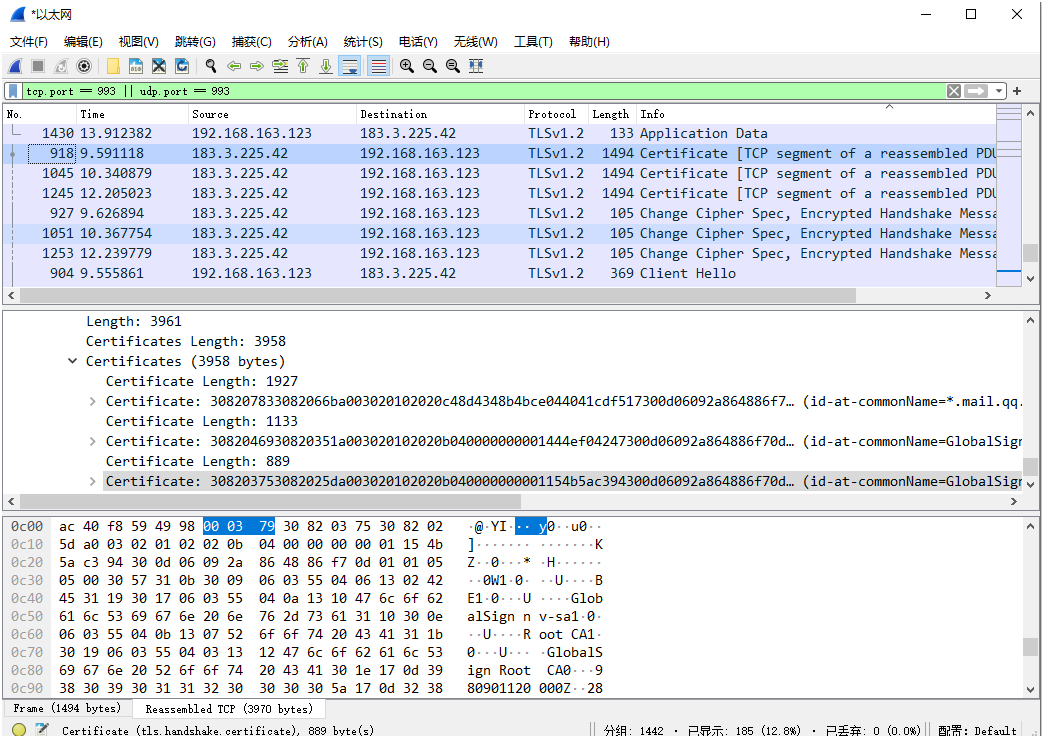The image size is (1044, 738).
Task: Open the 帮助(H) menu
Action: coord(589,42)
